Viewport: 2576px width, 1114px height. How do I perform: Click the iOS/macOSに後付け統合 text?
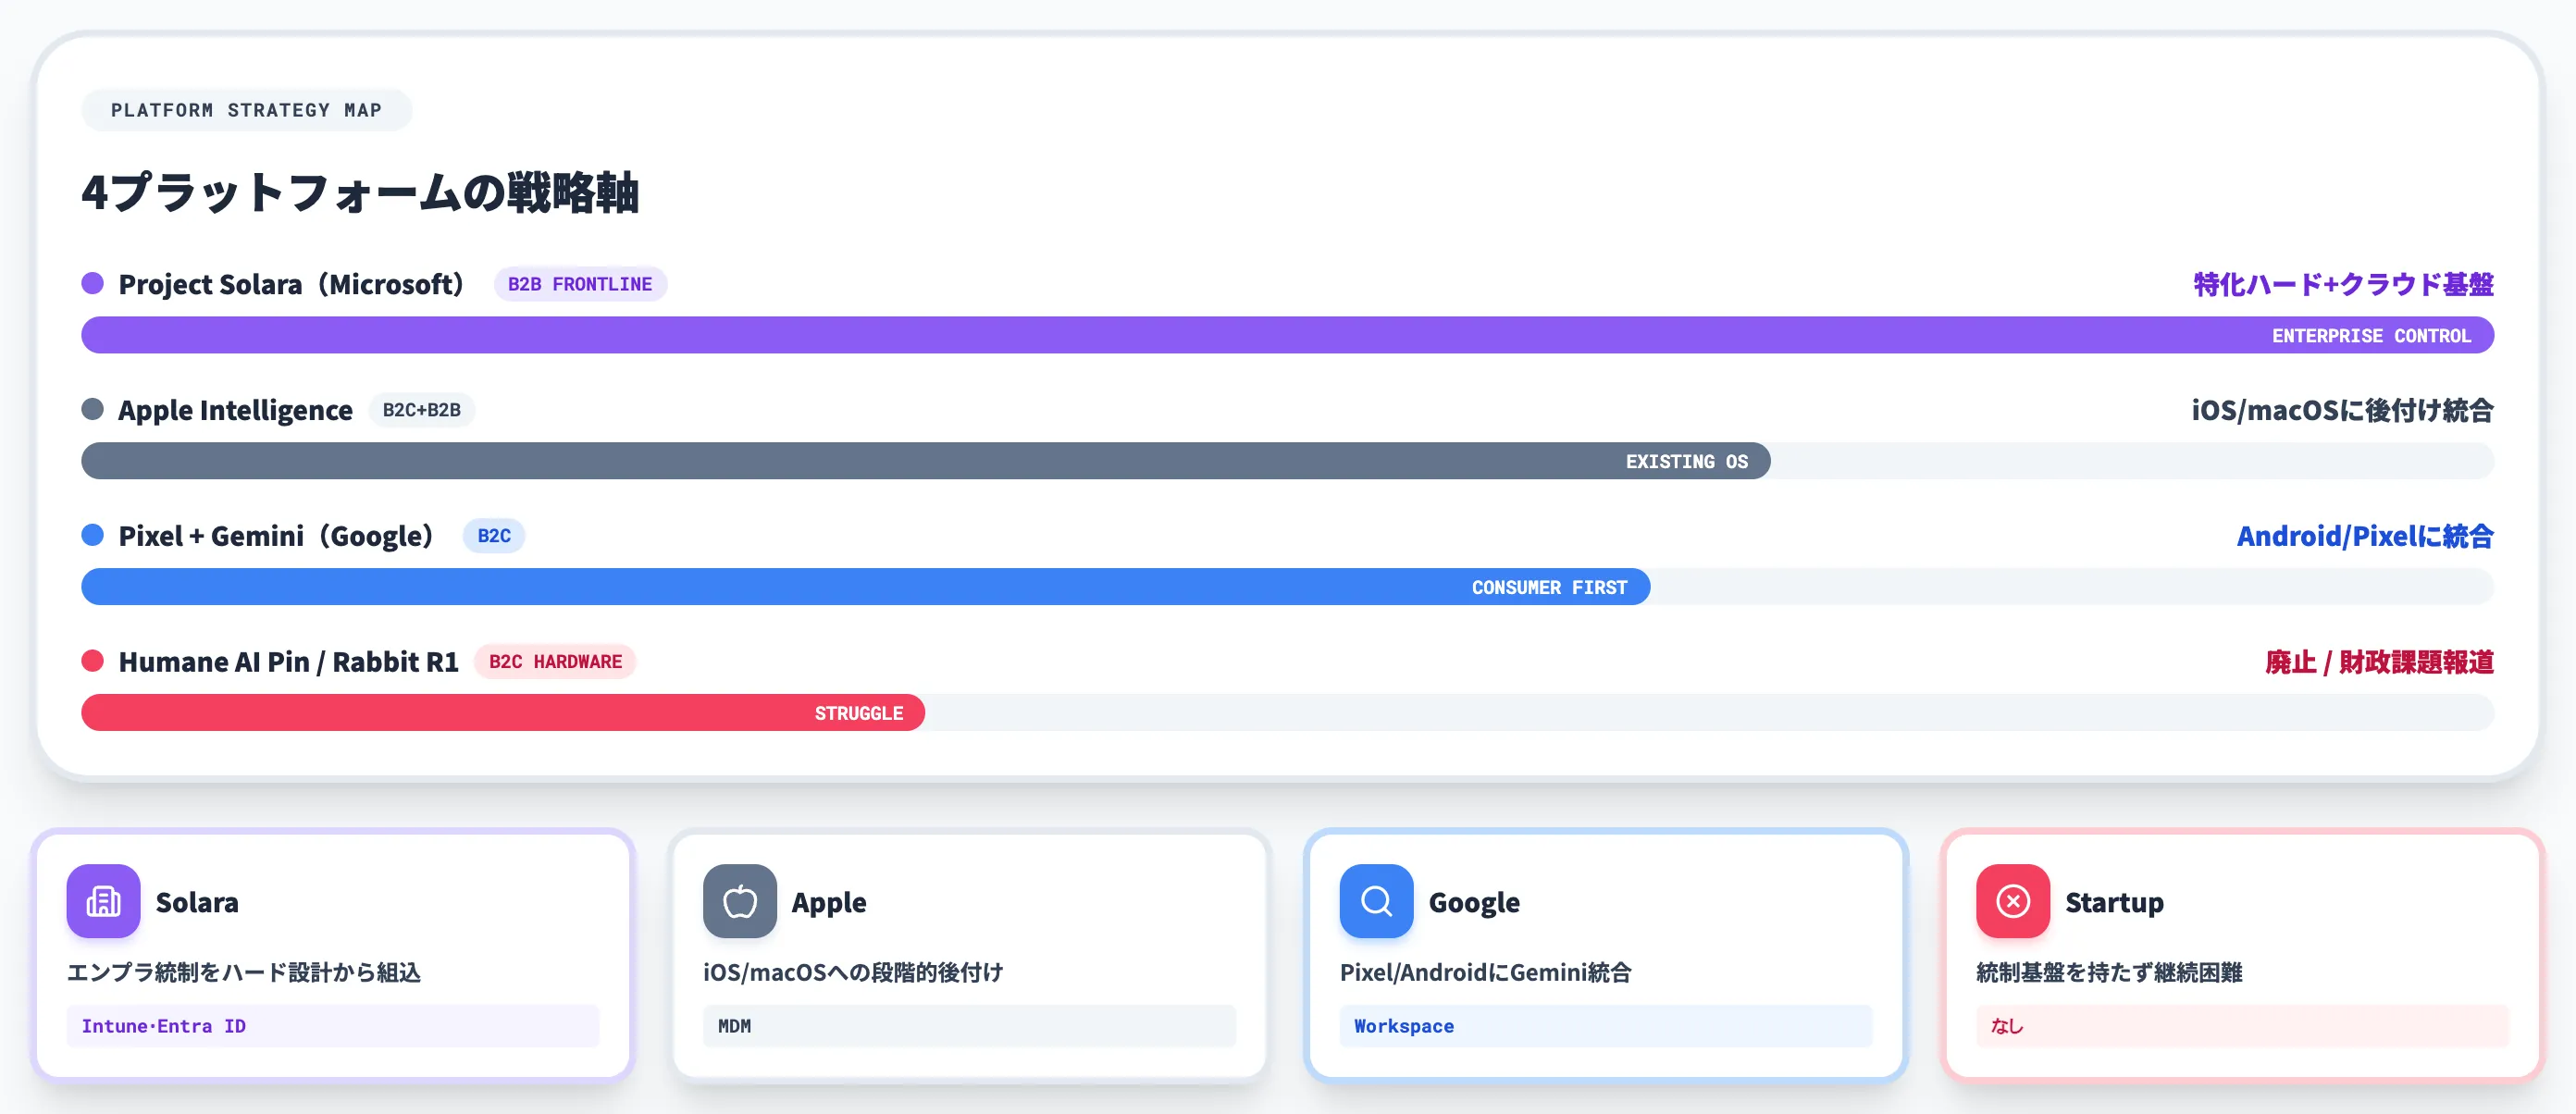coord(2342,410)
